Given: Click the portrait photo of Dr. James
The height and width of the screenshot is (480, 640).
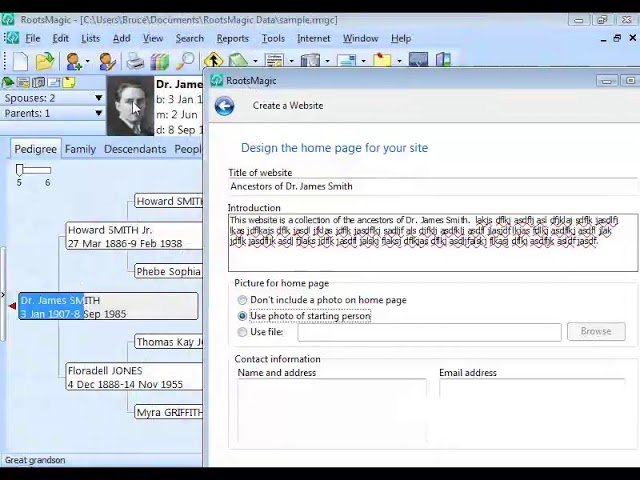Looking at the screenshot, I should [x=130, y=106].
